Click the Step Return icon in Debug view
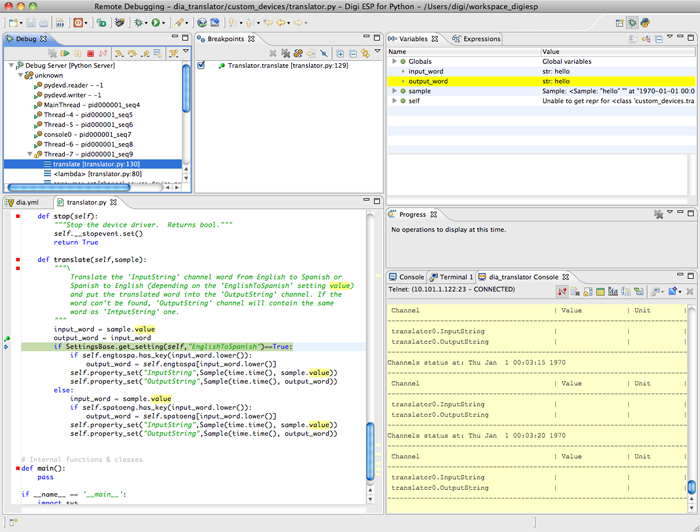The image size is (700, 532). [x=145, y=54]
